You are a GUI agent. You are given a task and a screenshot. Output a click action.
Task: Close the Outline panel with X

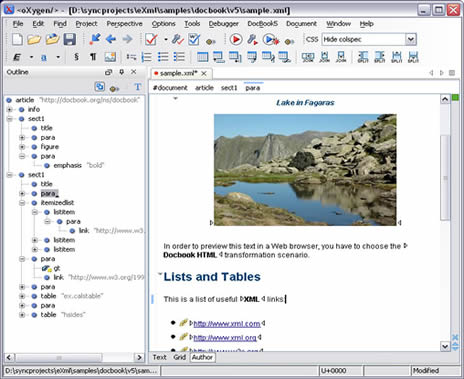[134, 72]
